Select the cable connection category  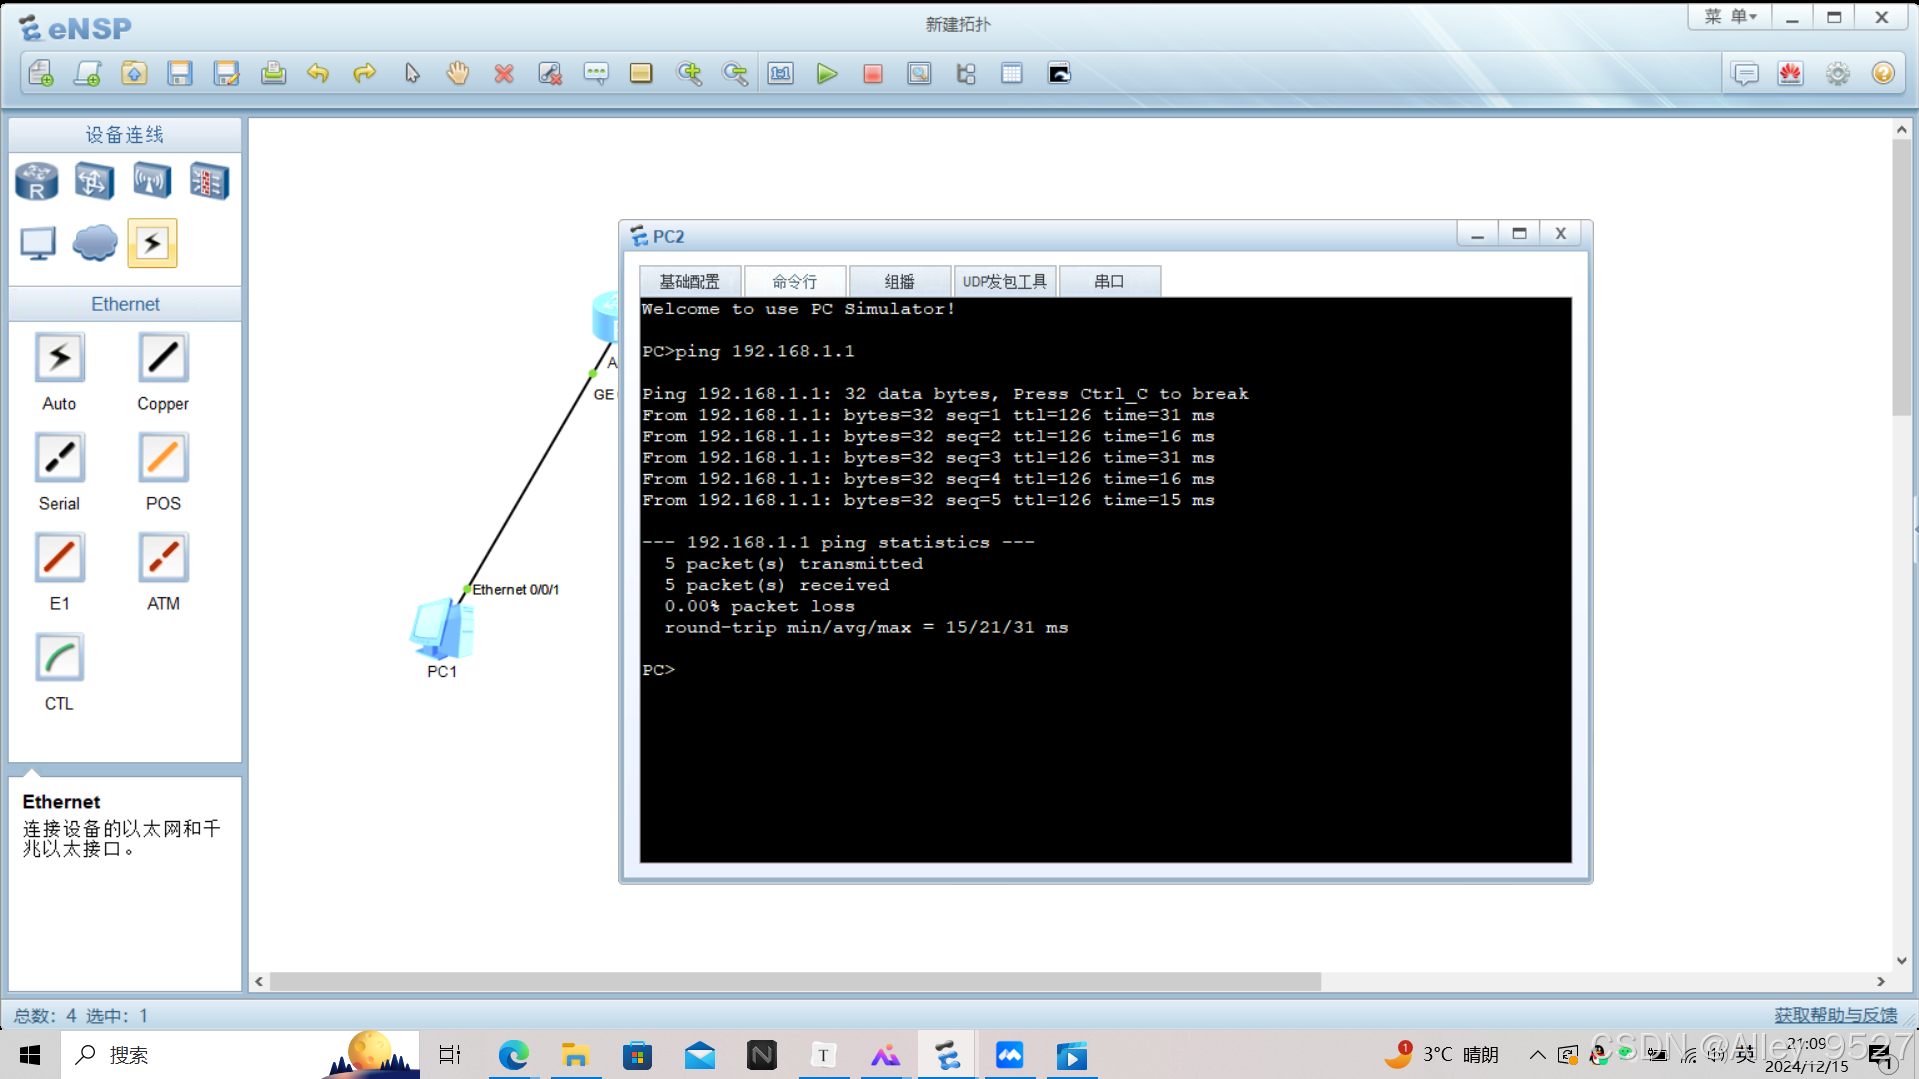coord(152,243)
